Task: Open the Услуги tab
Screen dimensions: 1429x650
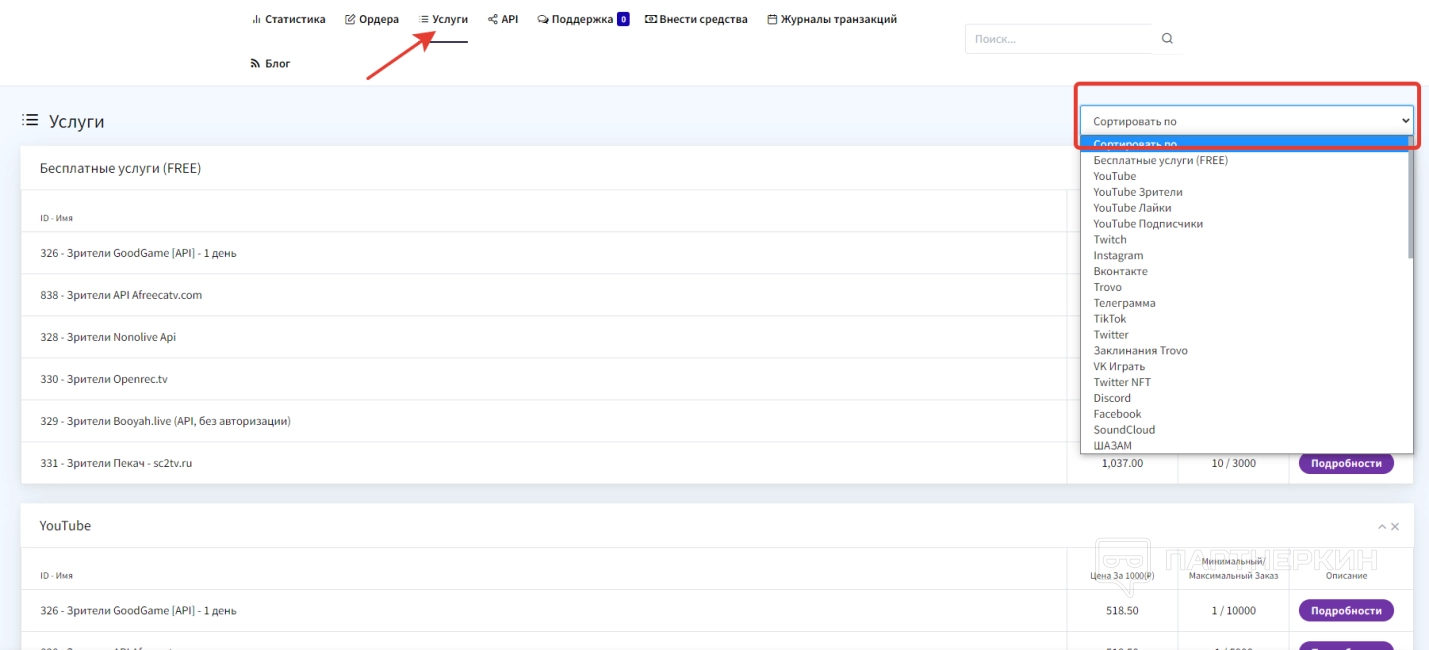Action: pos(443,19)
